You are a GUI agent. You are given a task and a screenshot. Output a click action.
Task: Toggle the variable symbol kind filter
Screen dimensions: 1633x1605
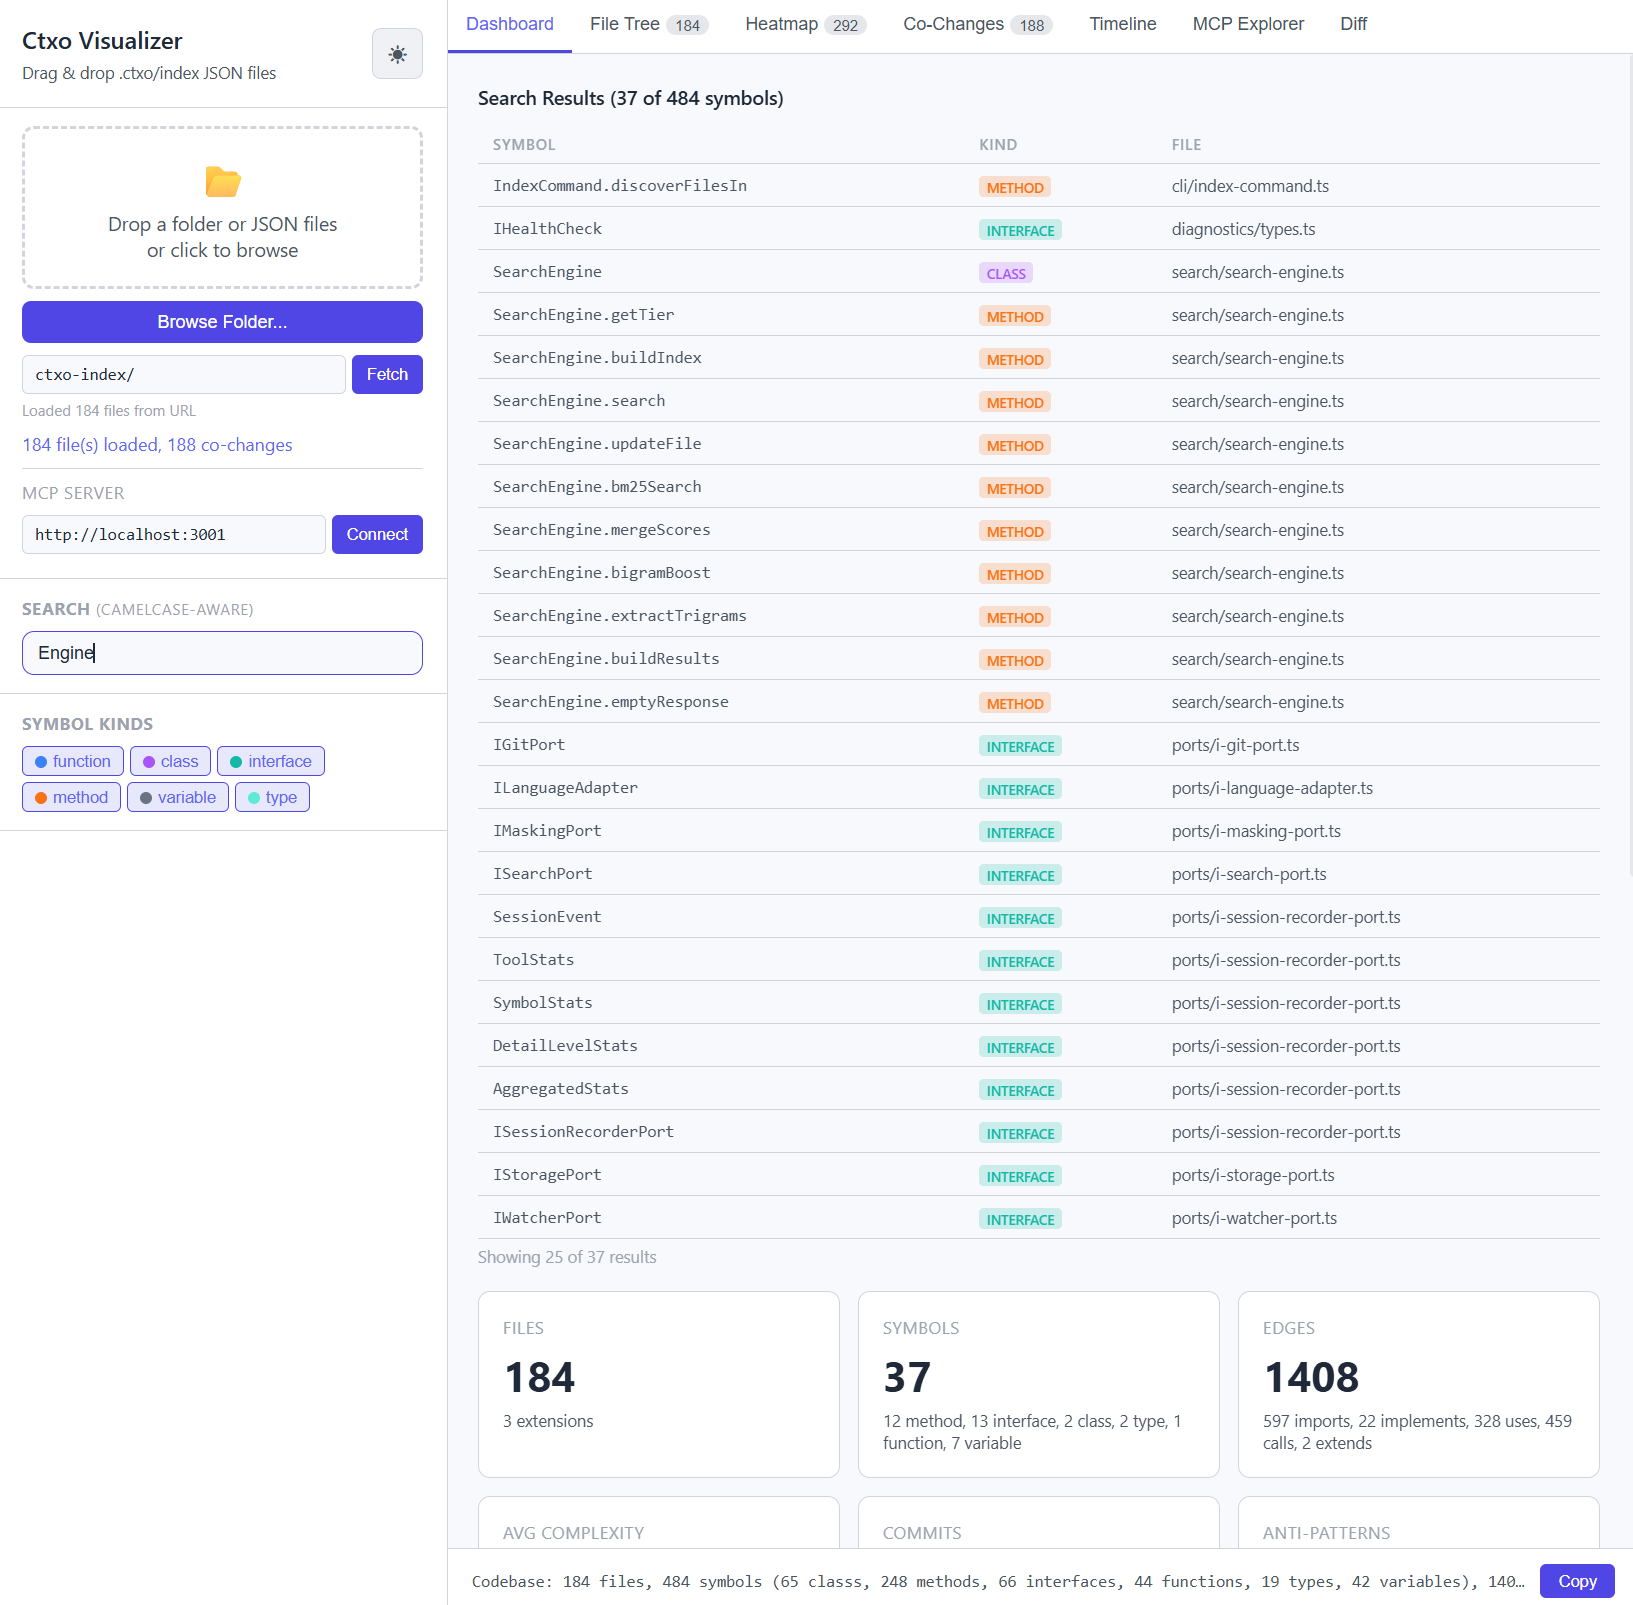click(x=178, y=797)
